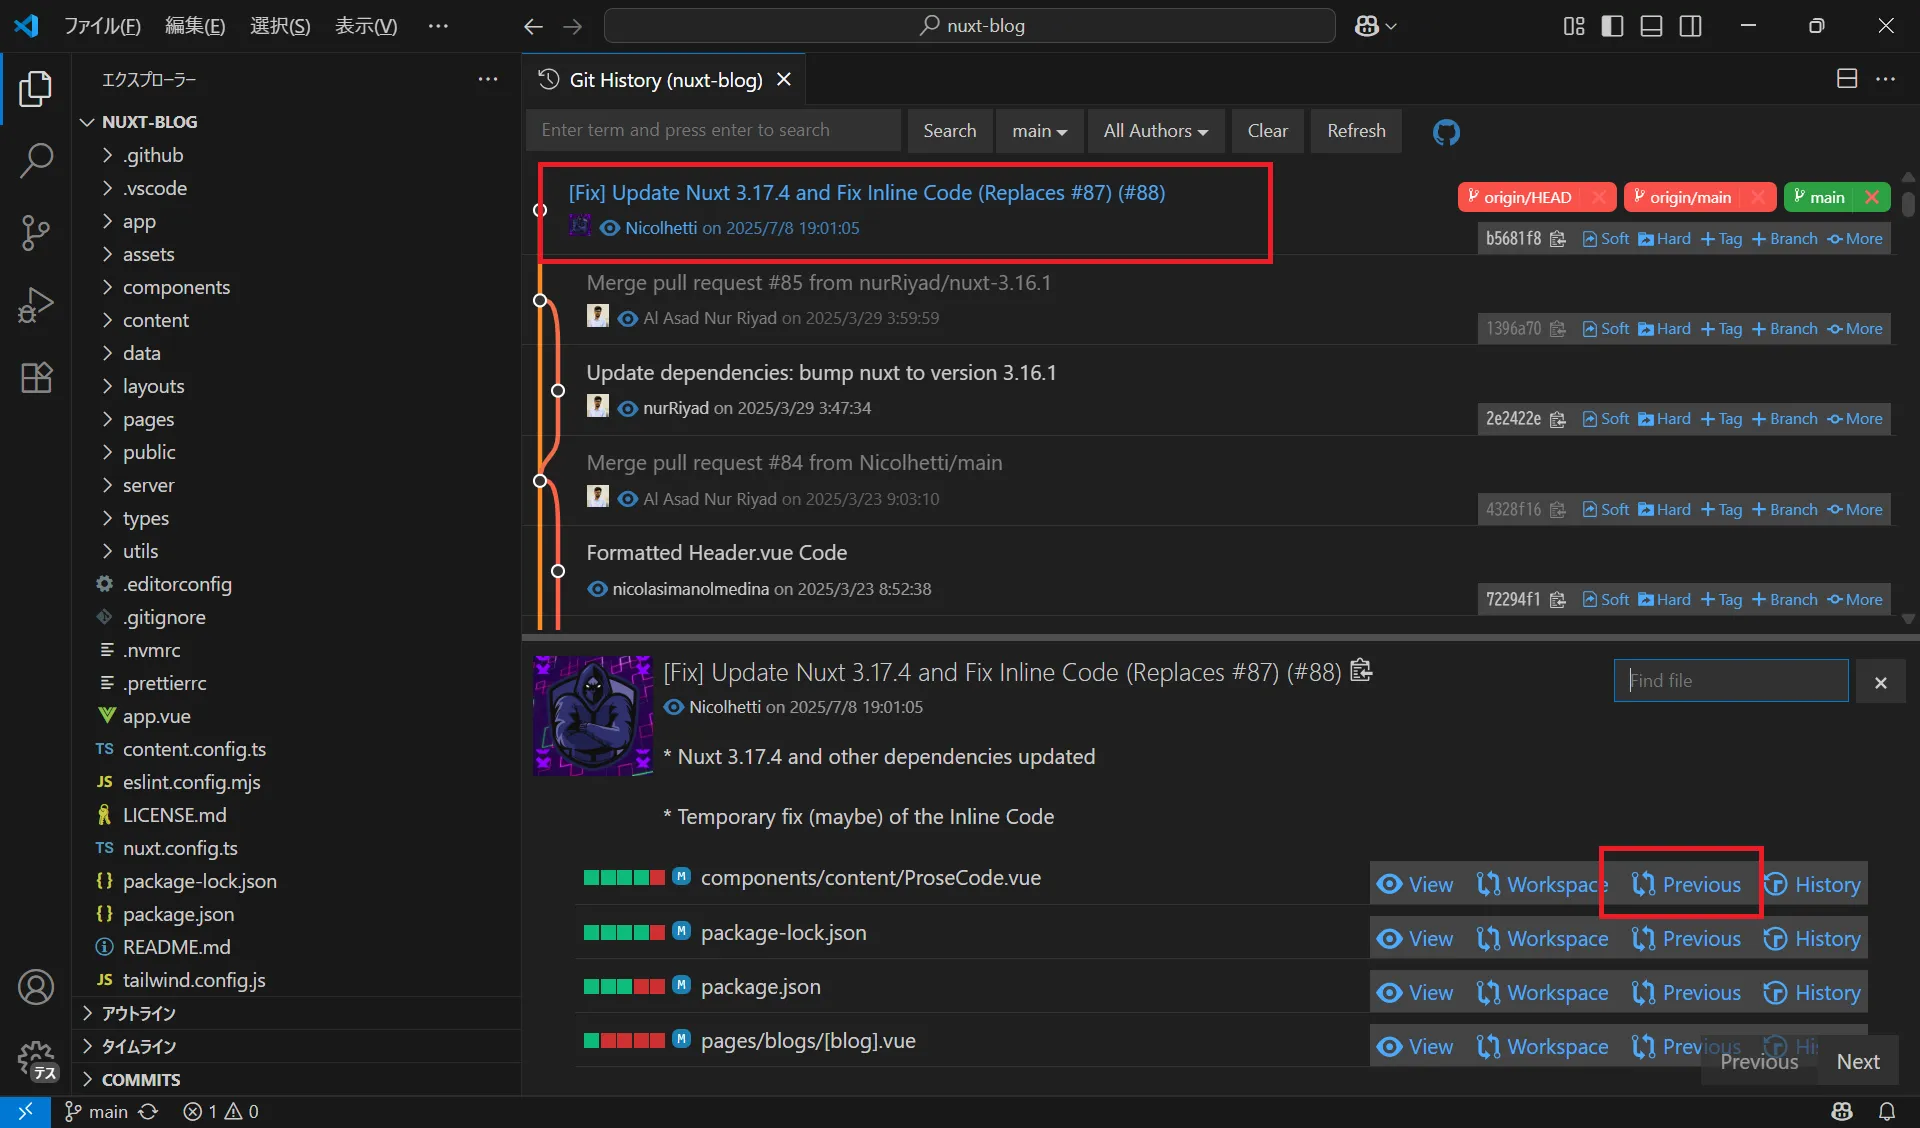Expand the COMMITS section
Viewport: 1920px width, 1128px height.
coord(297,1079)
